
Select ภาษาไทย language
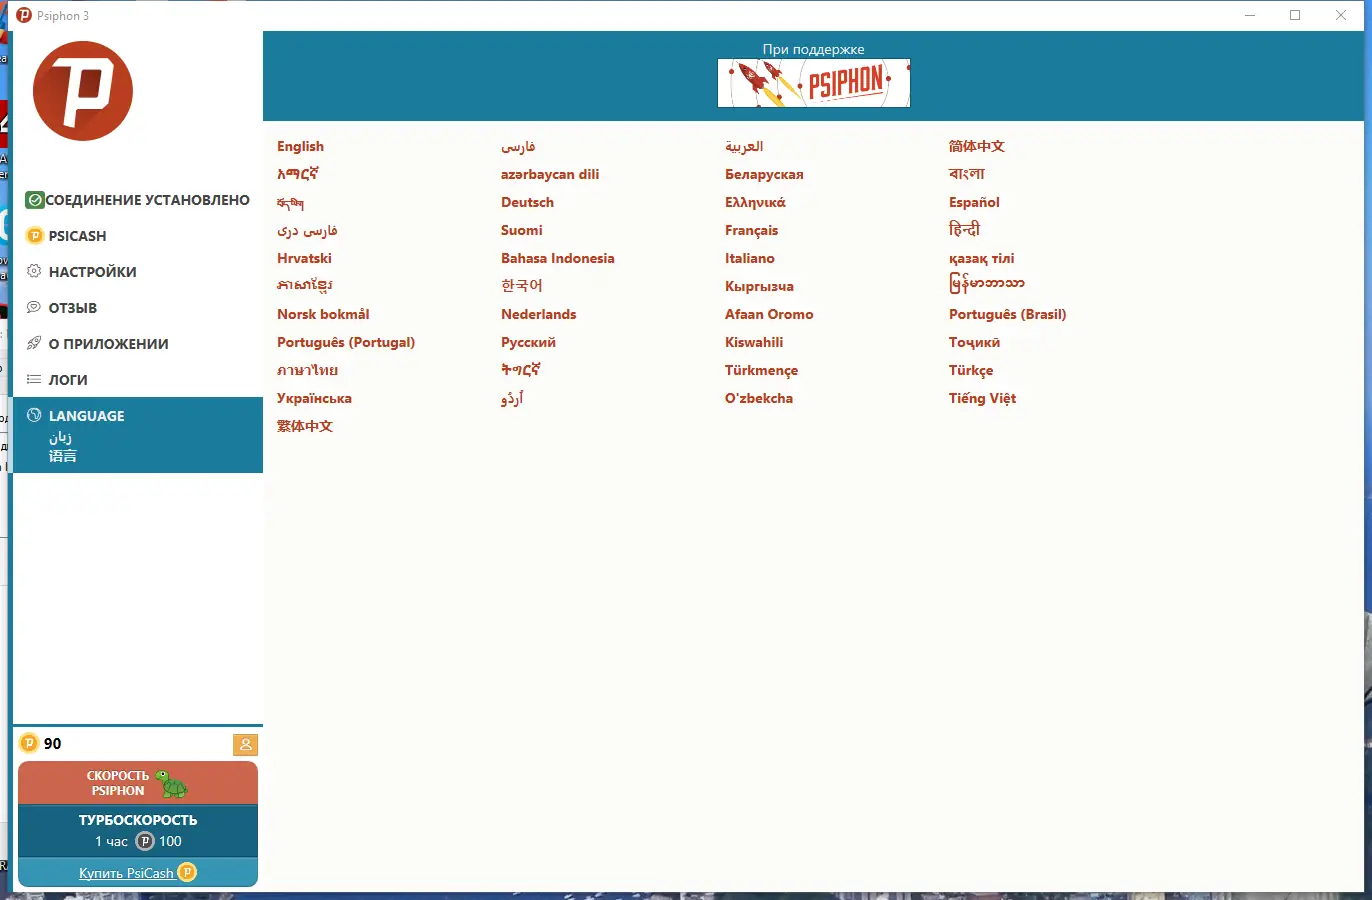point(307,370)
